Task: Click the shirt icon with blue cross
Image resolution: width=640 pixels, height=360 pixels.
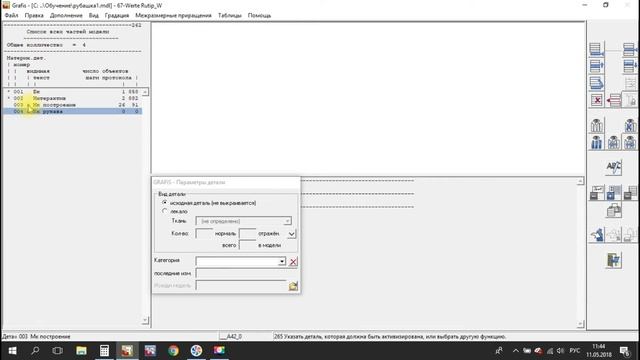Action: tap(630, 126)
